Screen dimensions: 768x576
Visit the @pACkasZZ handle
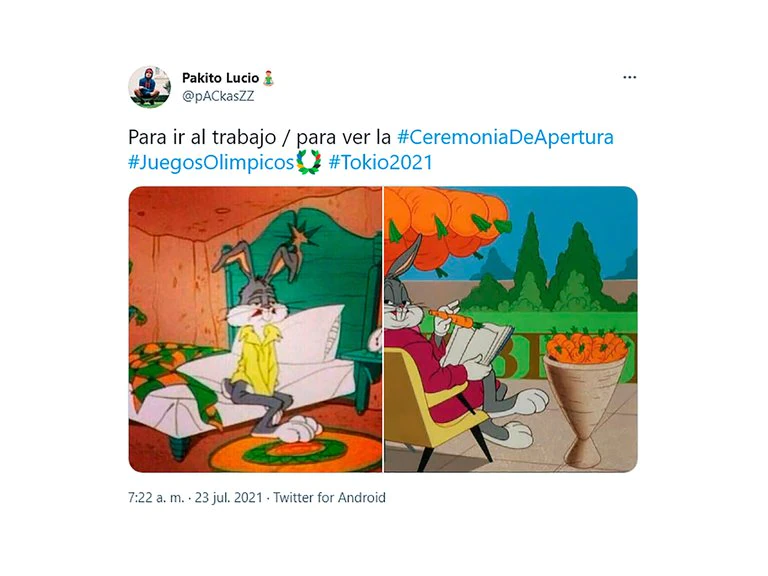tap(218, 96)
